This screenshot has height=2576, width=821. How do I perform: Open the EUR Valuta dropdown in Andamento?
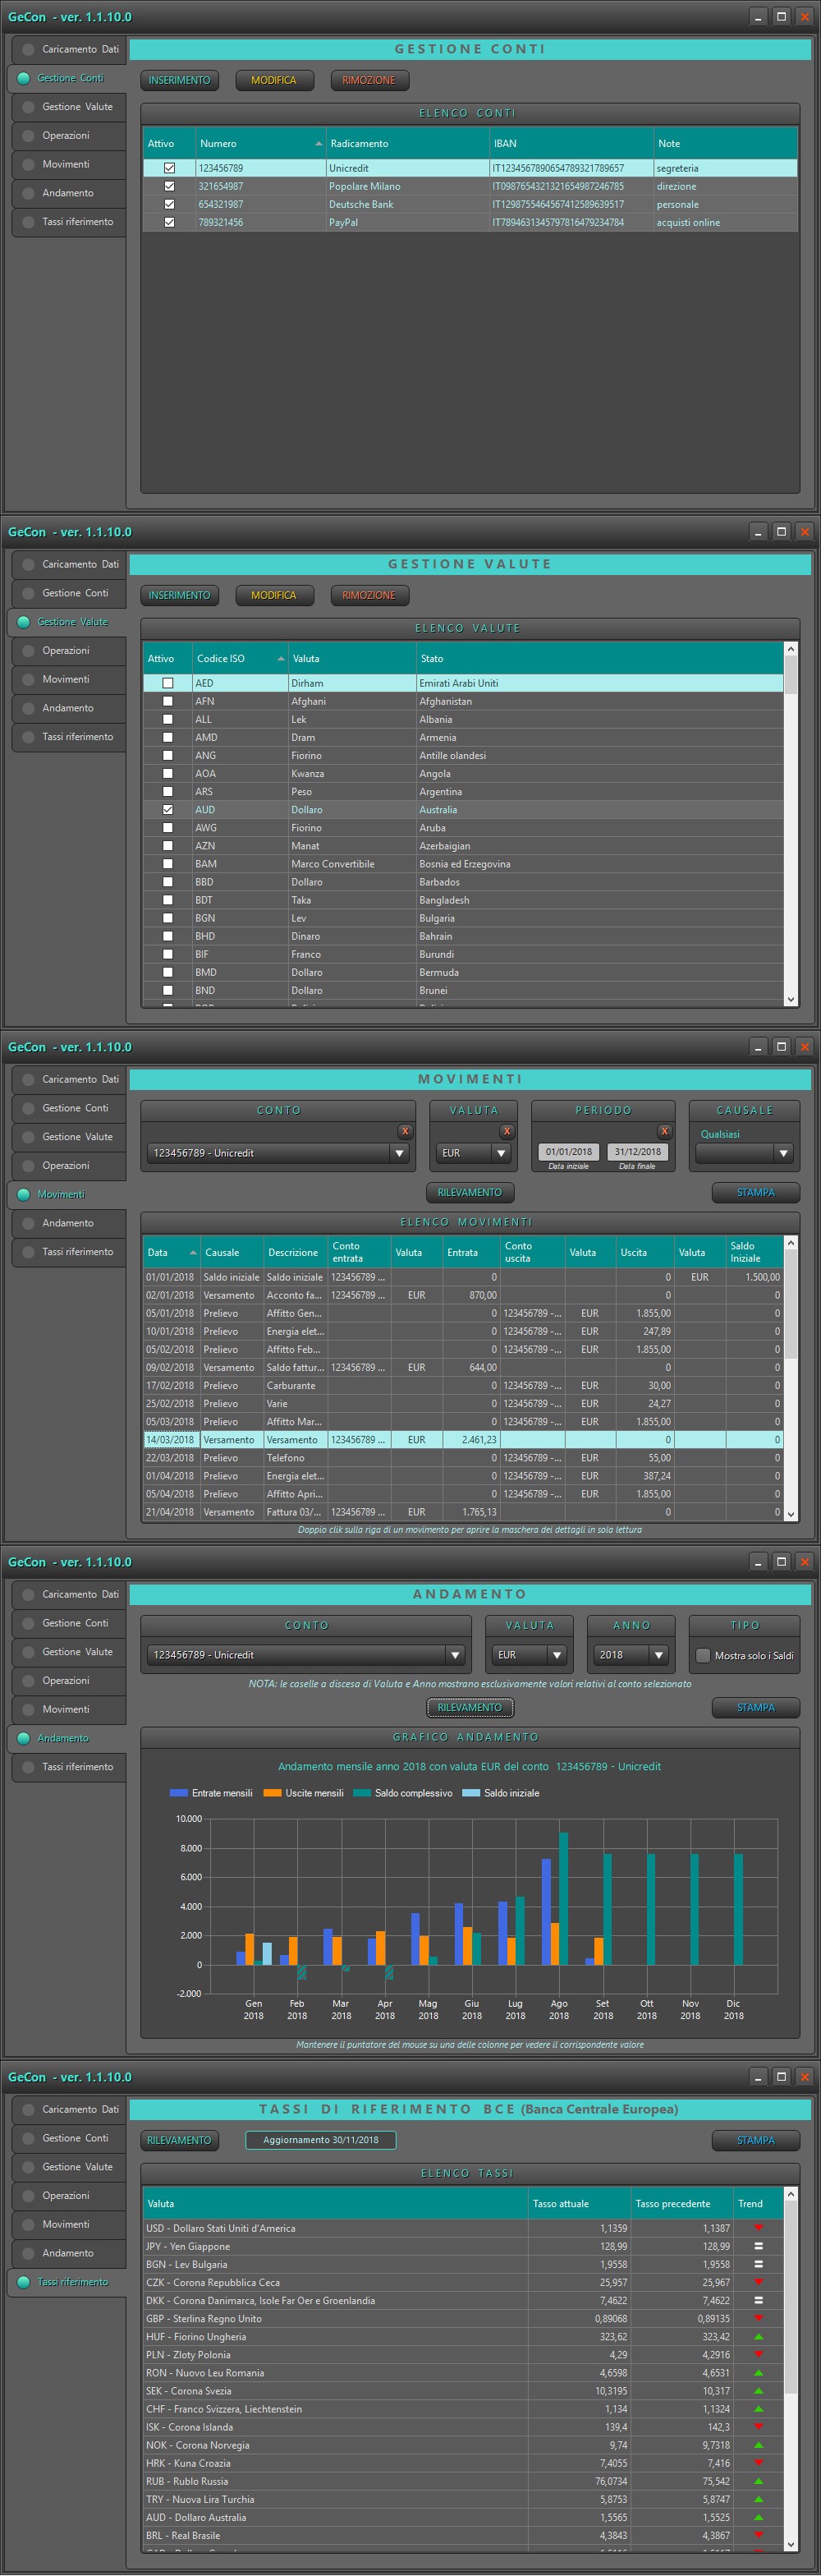pyautogui.click(x=557, y=1655)
